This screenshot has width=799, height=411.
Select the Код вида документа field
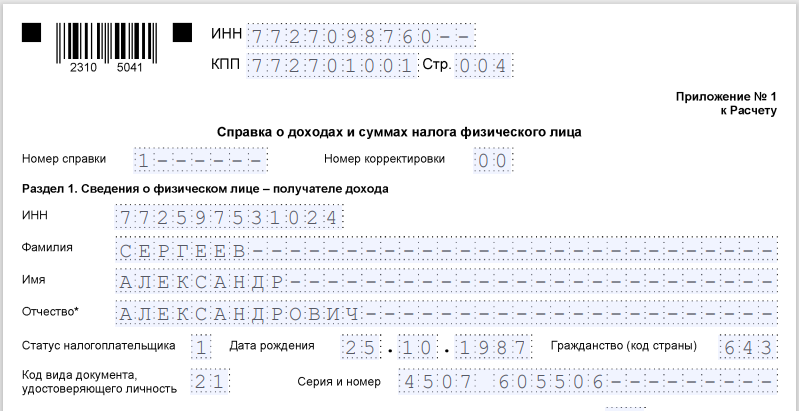(x=211, y=381)
